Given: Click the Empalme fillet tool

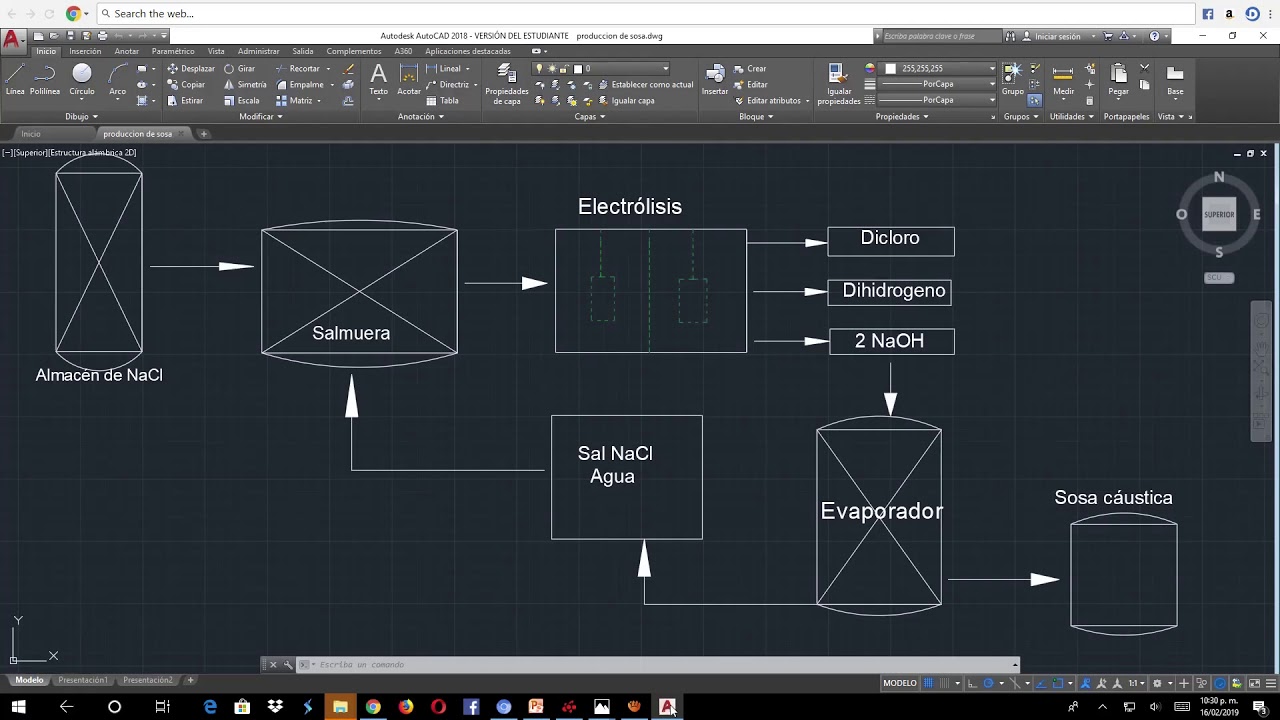Looking at the screenshot, I should [x=300, y=85].
